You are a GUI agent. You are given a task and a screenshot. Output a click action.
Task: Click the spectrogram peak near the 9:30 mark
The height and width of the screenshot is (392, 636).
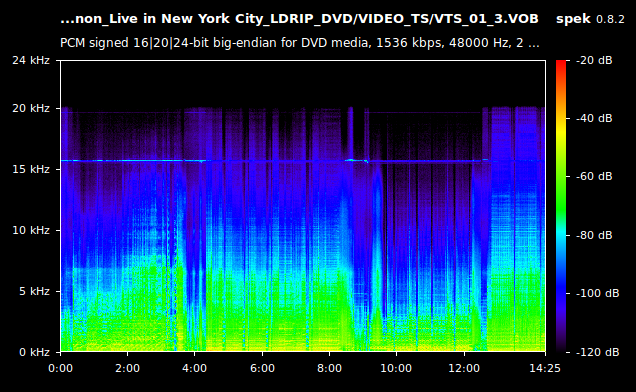[x=378, y=260]
